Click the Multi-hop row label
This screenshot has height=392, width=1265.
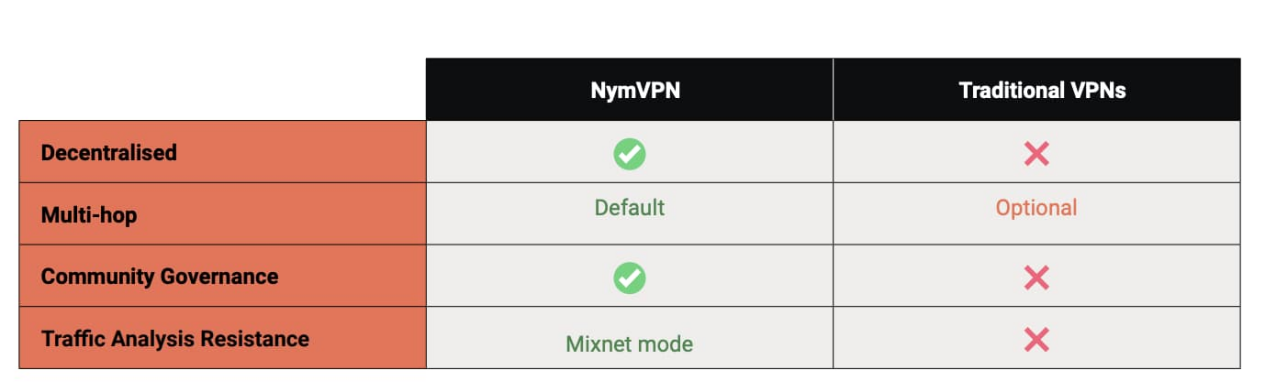point(89,215)
